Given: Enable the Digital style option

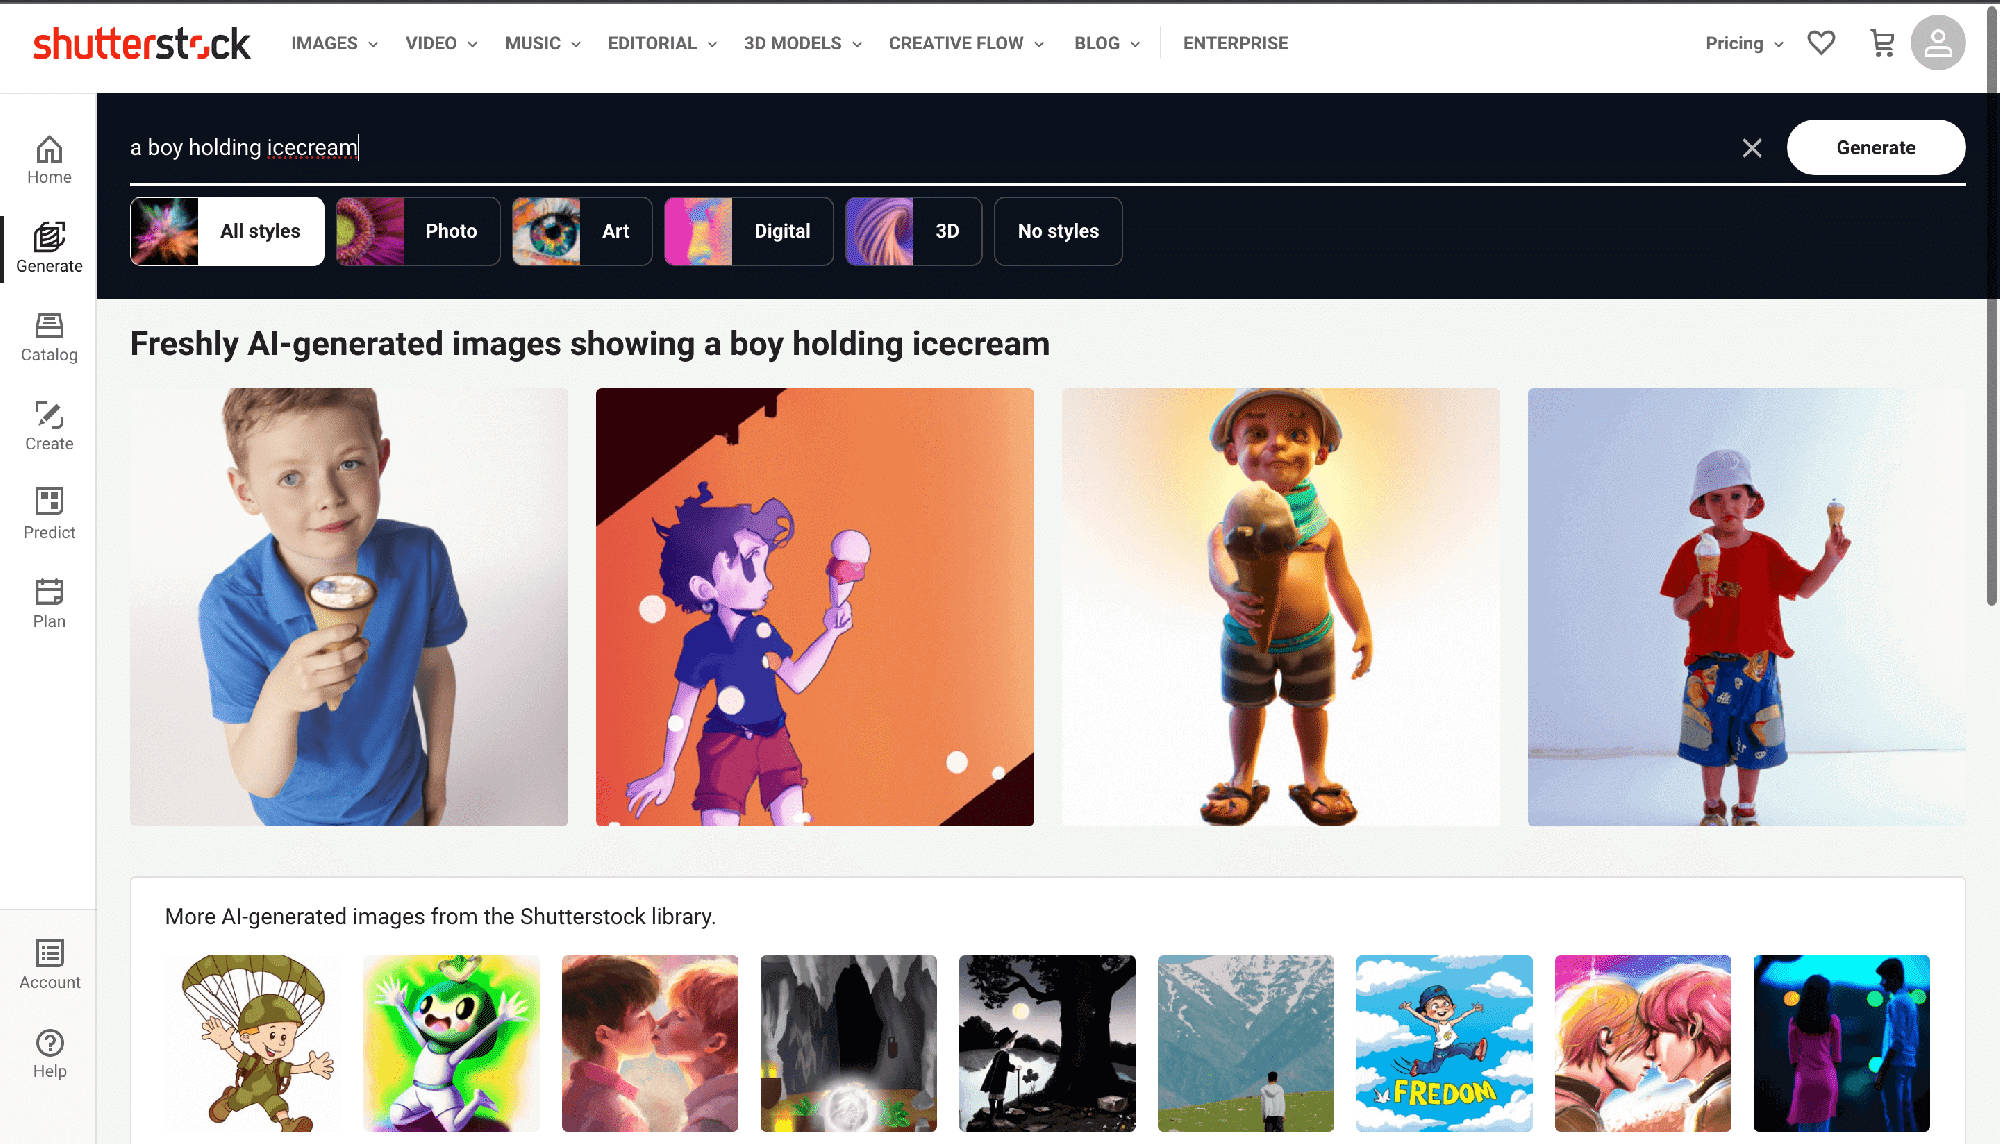Looking at the screenshot, I should [782, 231].
